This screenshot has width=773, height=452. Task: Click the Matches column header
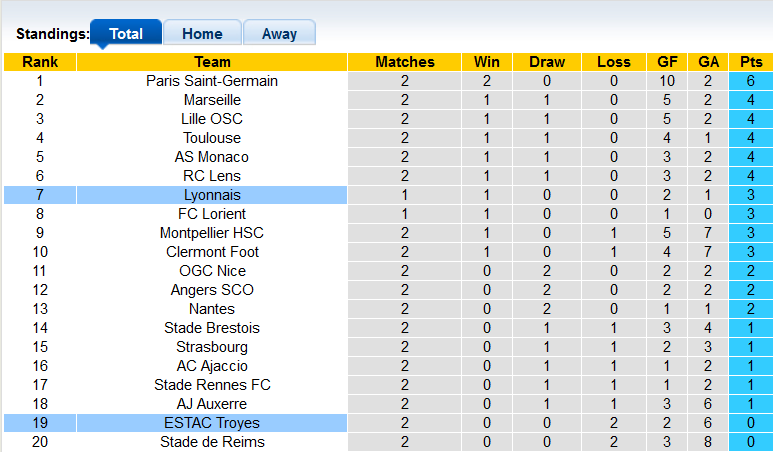pyautogui.click(x=405, y=62)
